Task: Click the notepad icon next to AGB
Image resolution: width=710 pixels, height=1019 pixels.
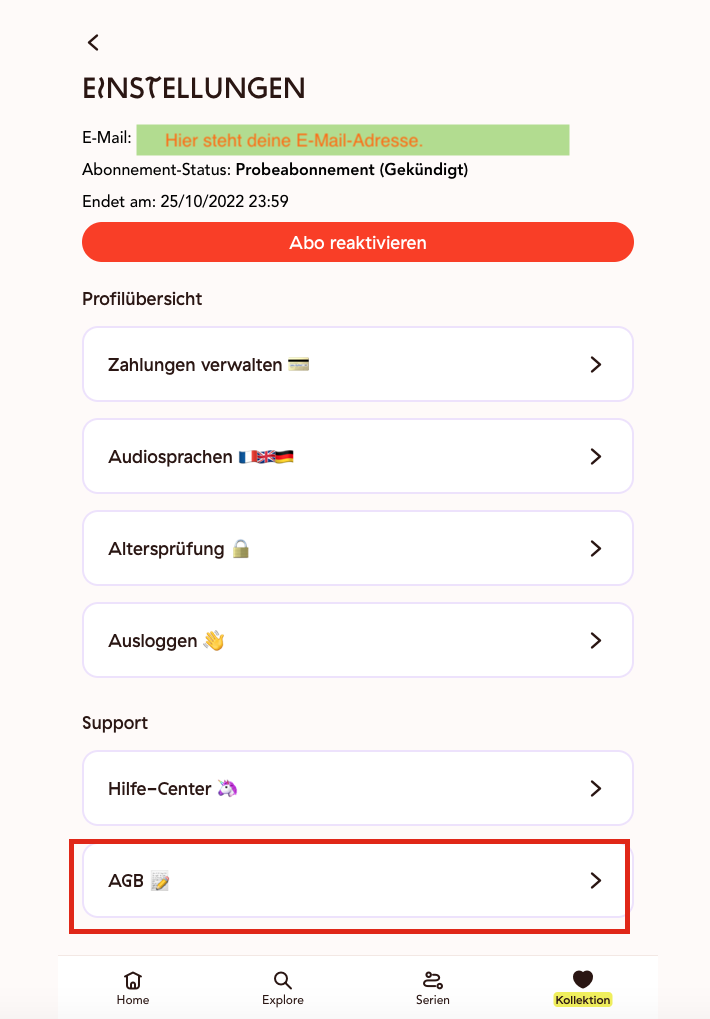Action: click(x=160, y=881)
